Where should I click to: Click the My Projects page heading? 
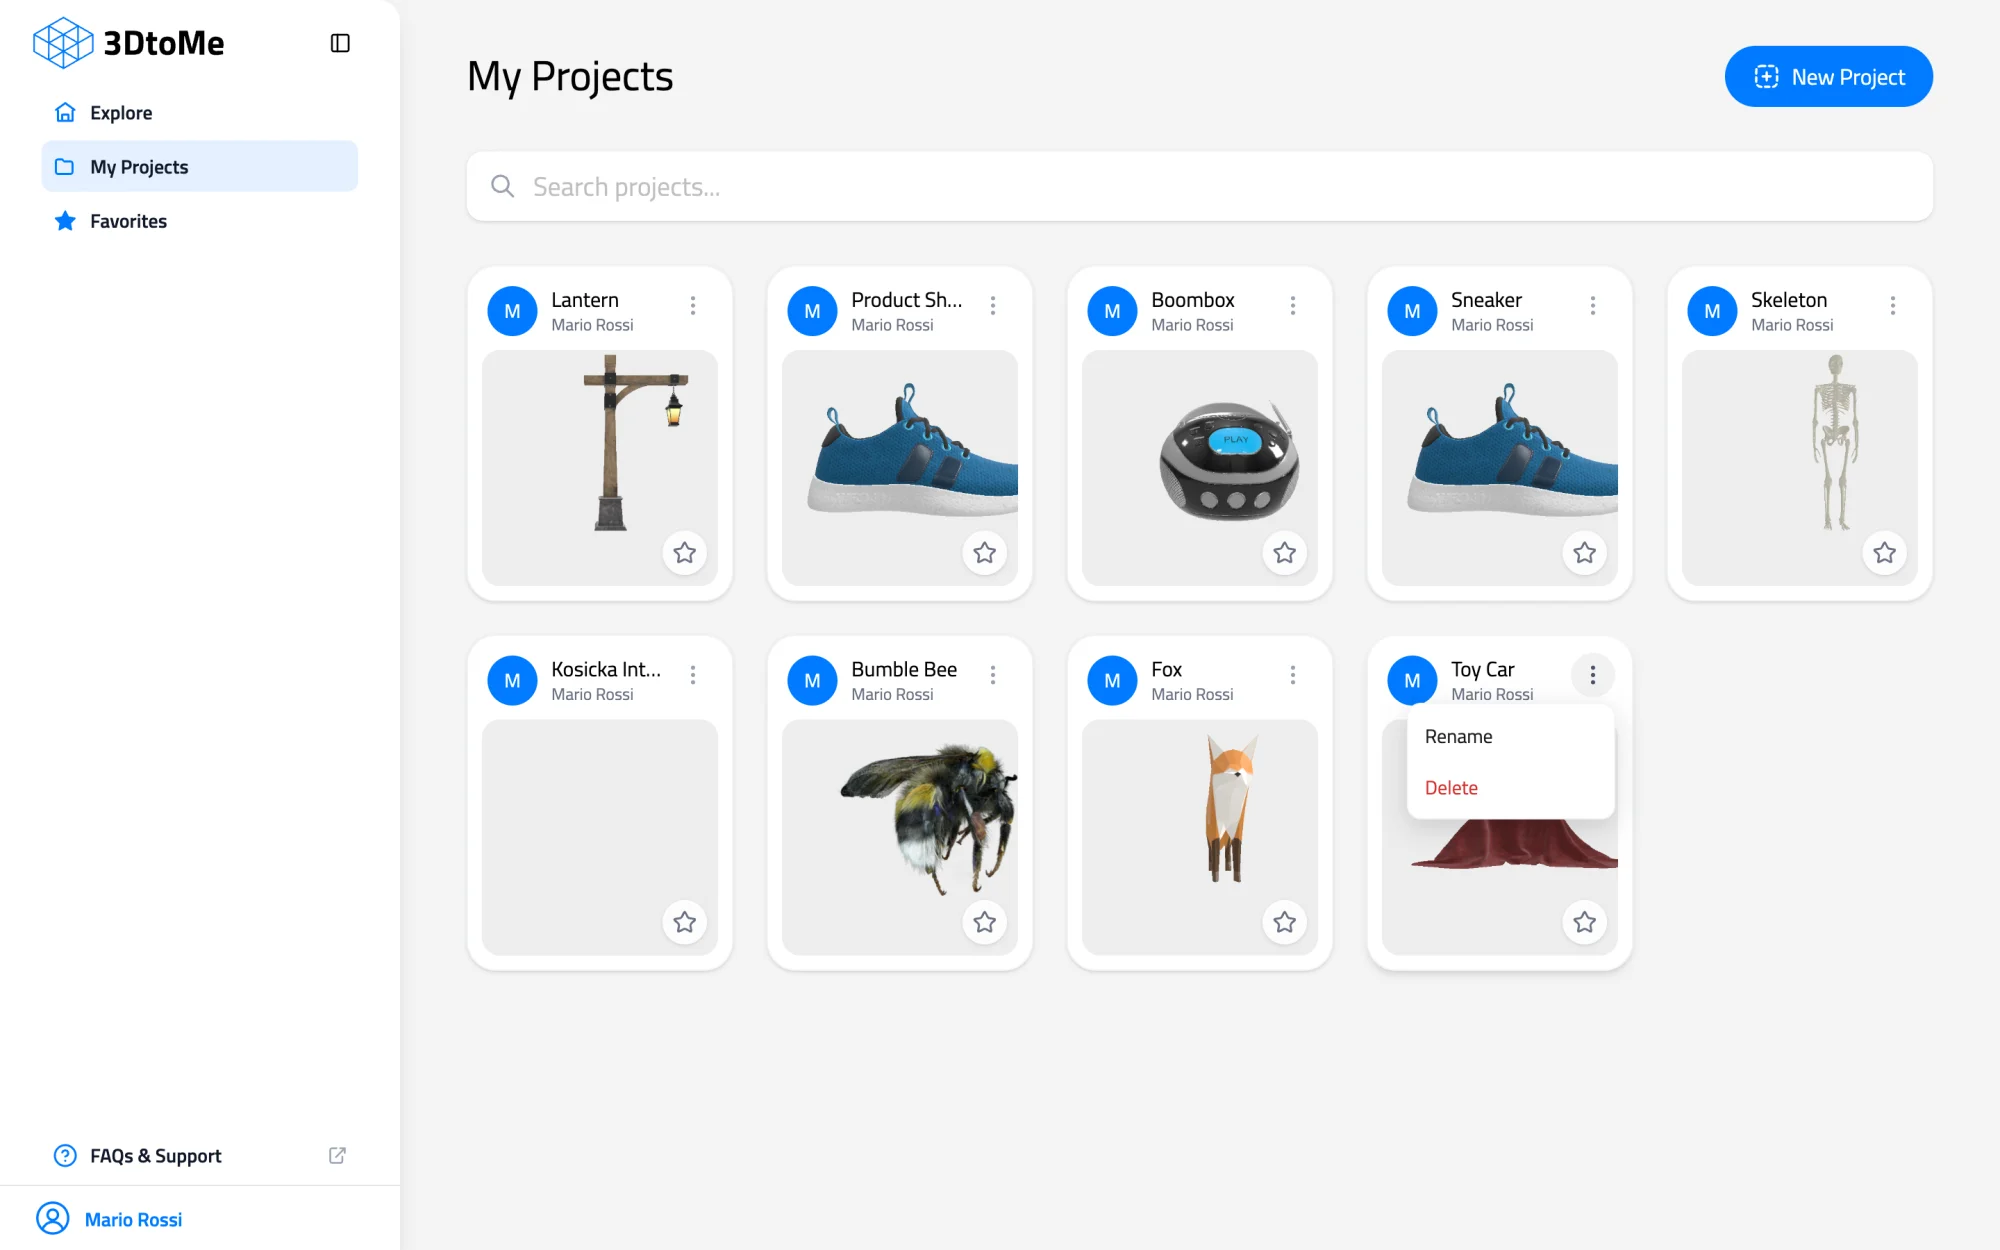click(570, 78)
